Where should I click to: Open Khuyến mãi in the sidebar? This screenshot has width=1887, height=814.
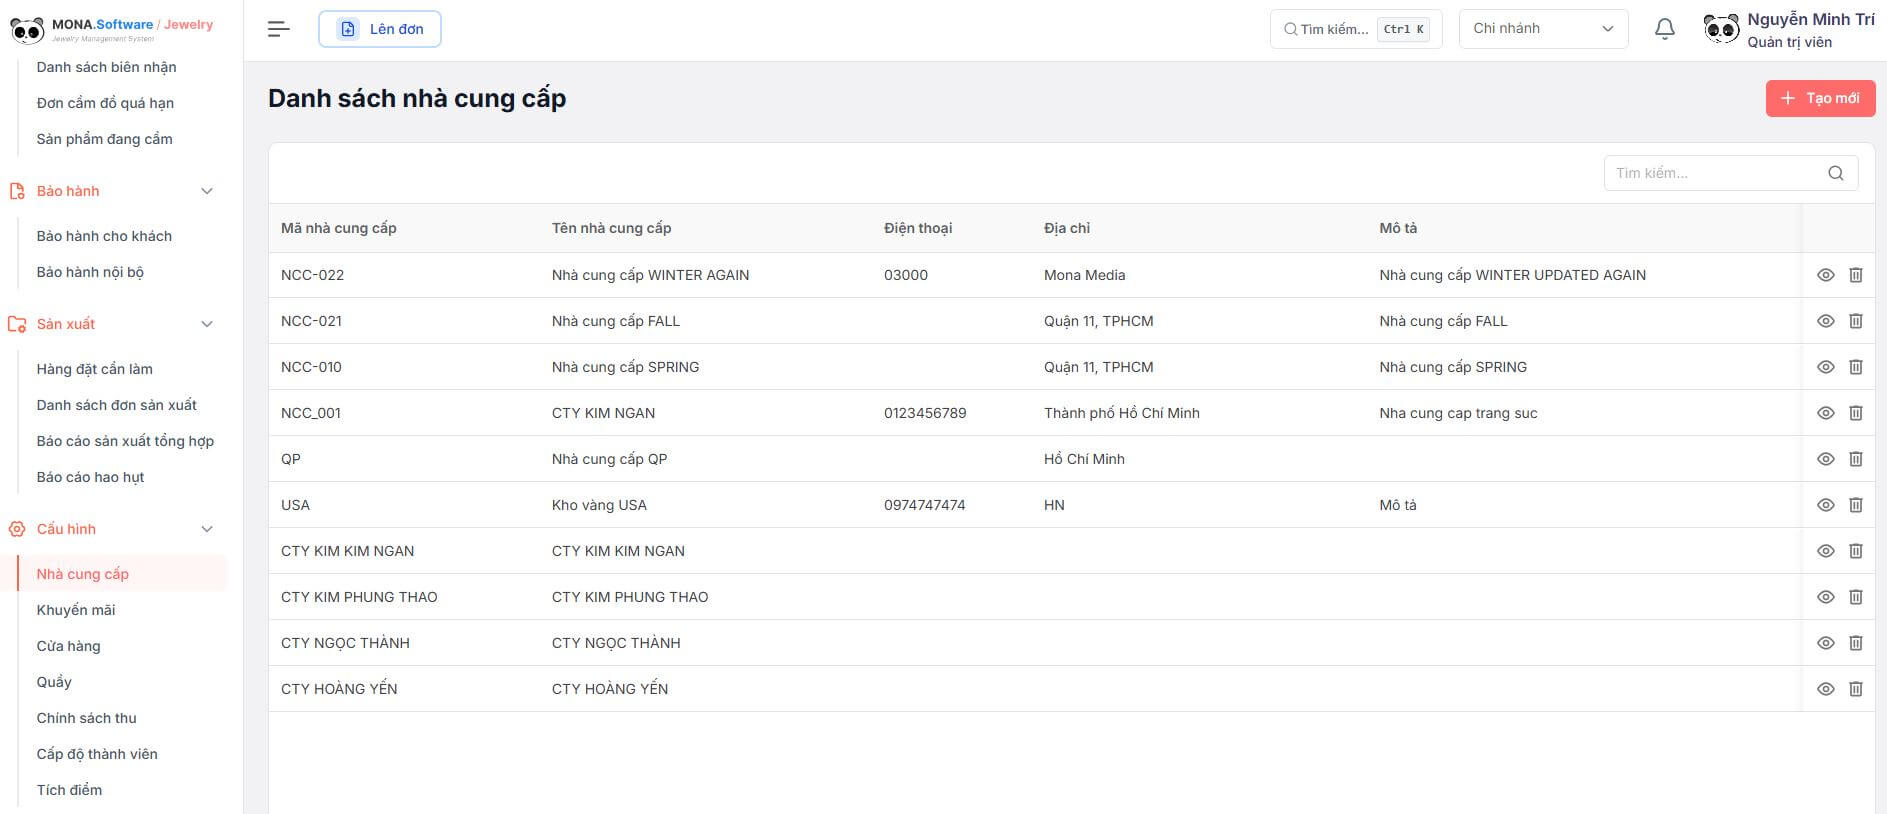76,610
